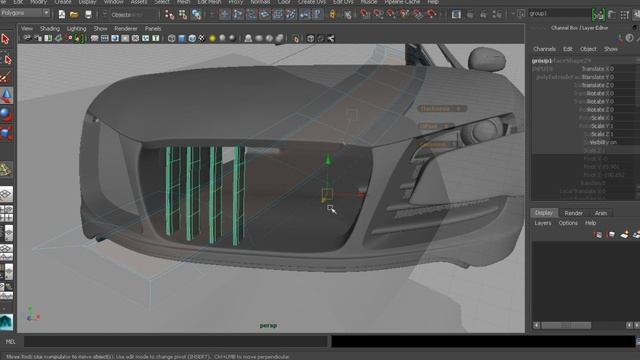This screenshot has width=640, height=360.
Task: Open the Options menu in Layer Editor
Action: click(568, 223)
